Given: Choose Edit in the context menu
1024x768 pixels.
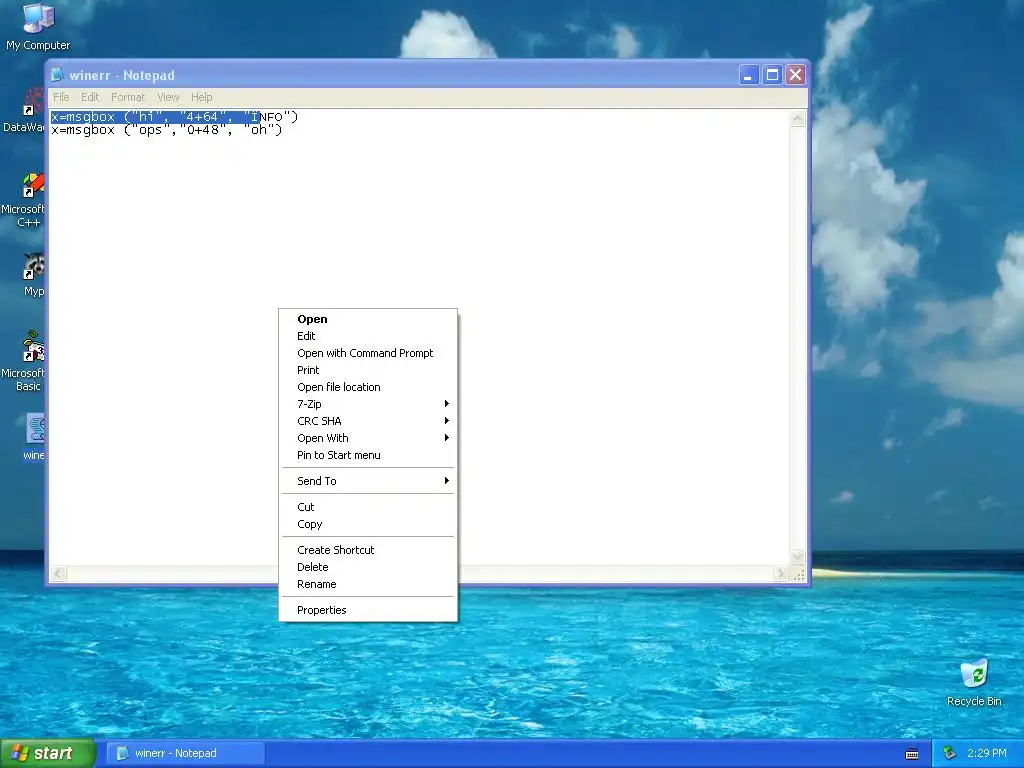Looking at the screenshot, I should [x=368, y=336].
